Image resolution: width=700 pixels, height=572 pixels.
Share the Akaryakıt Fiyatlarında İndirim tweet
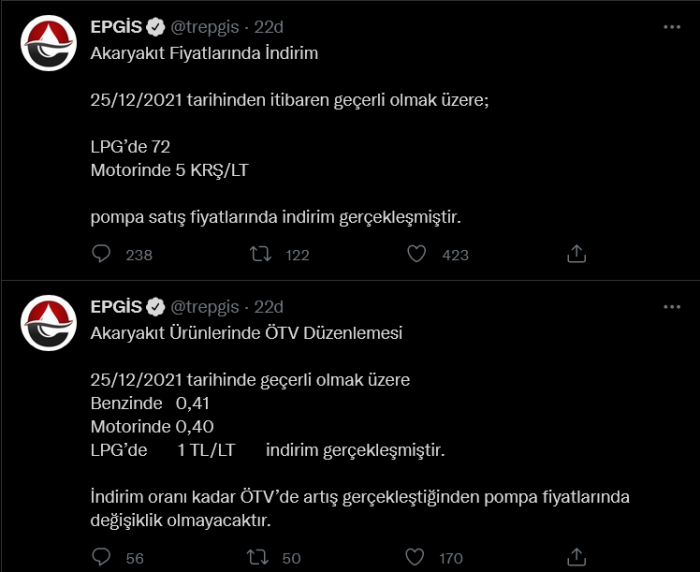(575, 254)
